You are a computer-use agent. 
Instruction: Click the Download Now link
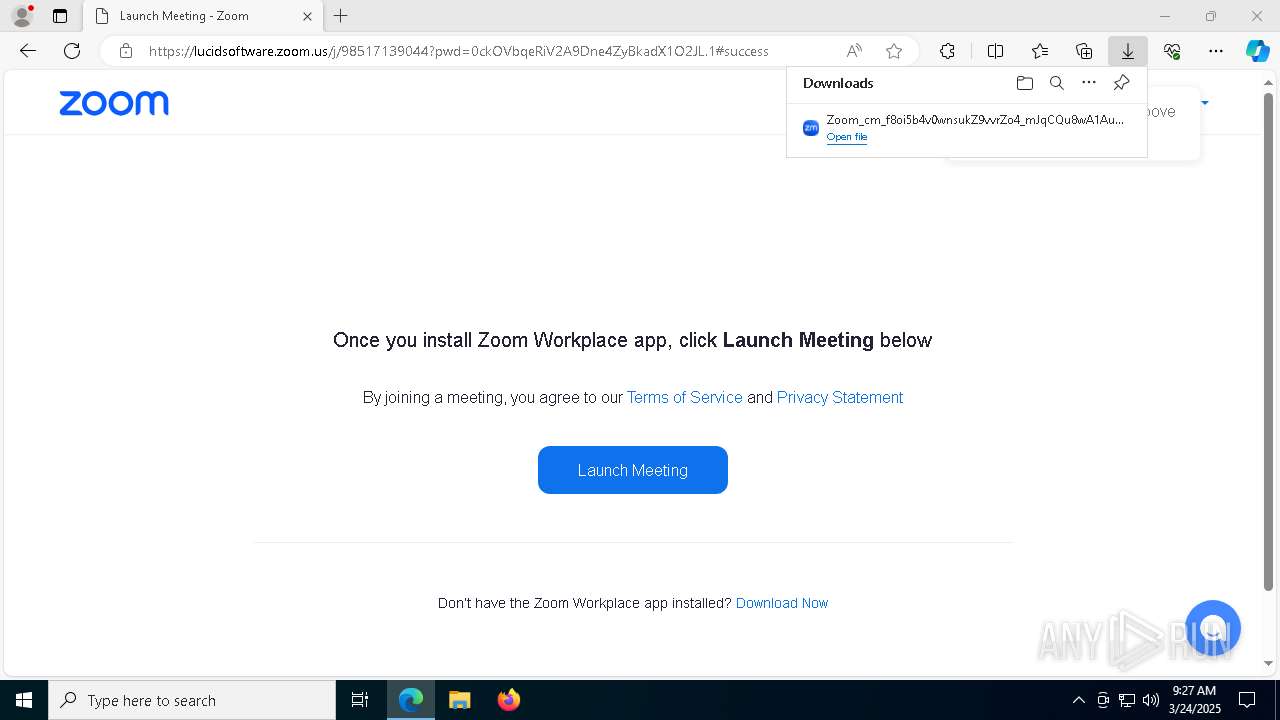pos(782,603)
